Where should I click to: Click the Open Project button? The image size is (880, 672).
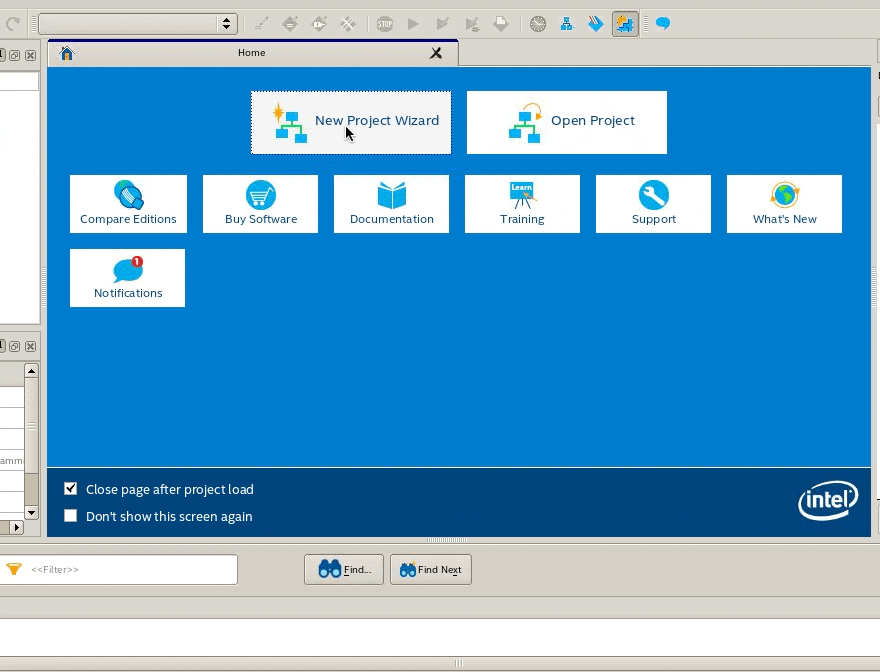[567, 122]
